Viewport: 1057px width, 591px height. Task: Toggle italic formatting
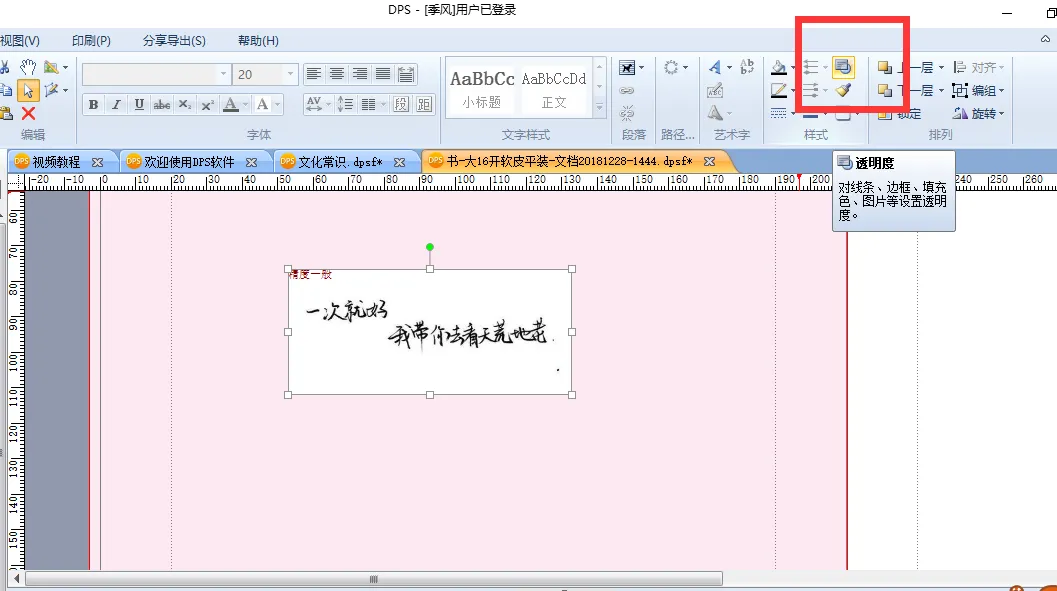[x=116, y=104]
